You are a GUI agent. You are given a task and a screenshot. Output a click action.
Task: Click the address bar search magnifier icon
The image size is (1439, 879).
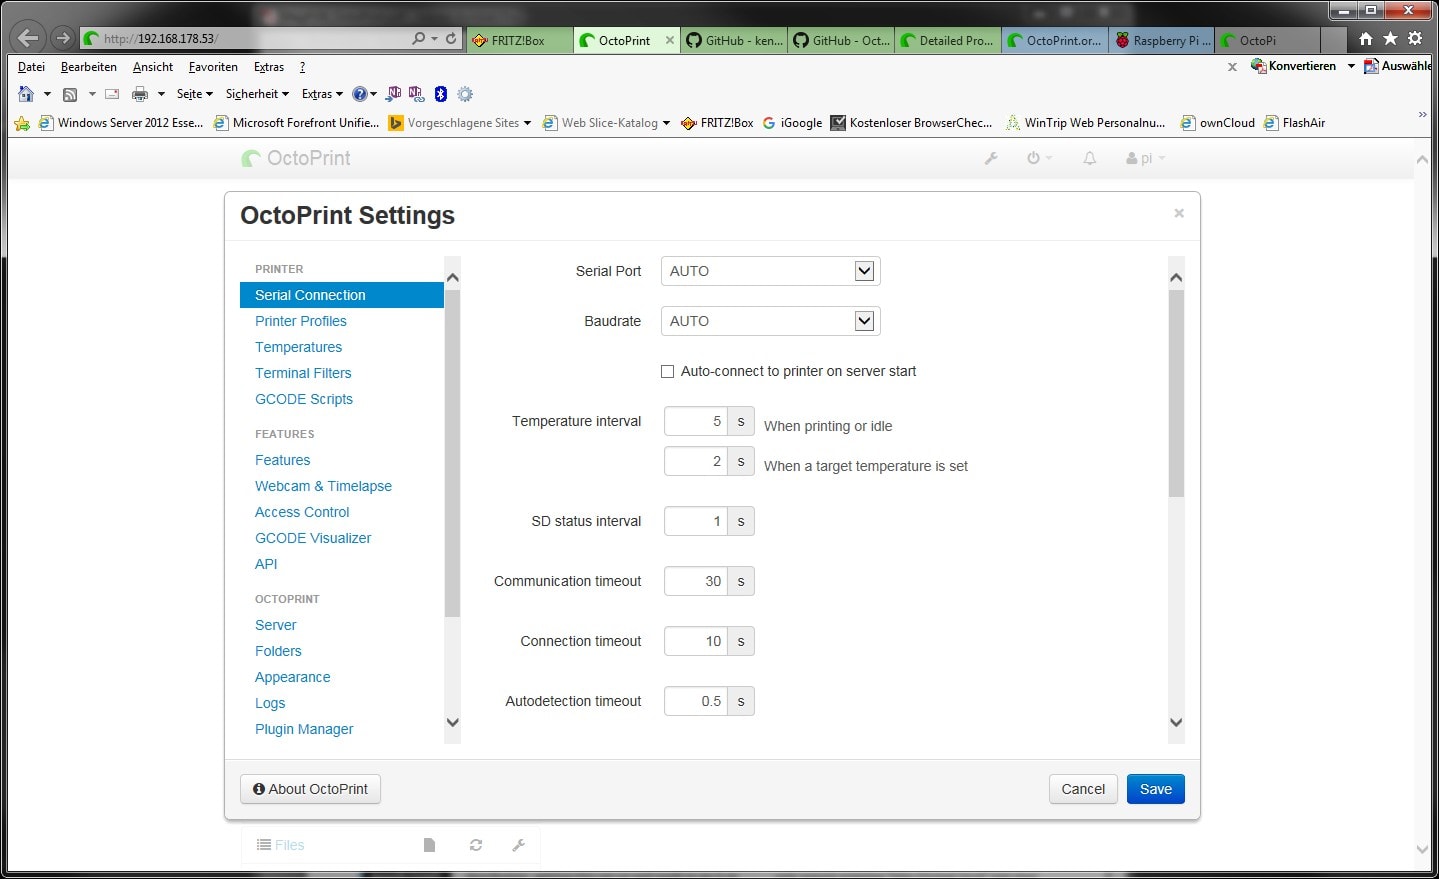[419, 39]
